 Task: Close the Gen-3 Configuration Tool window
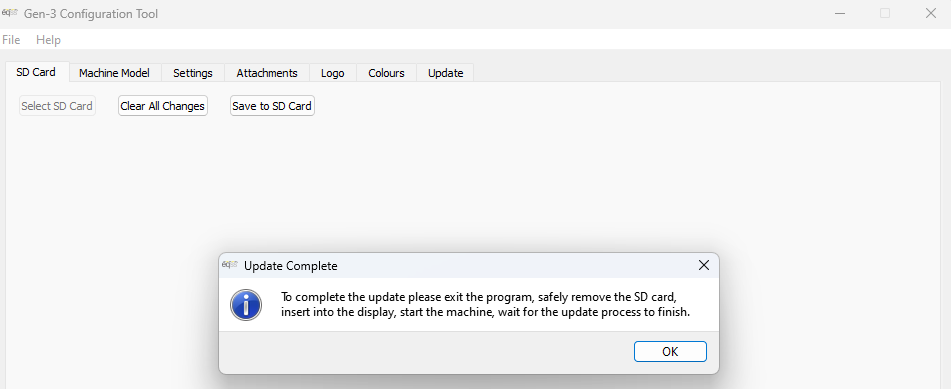[x=930, y=13]
